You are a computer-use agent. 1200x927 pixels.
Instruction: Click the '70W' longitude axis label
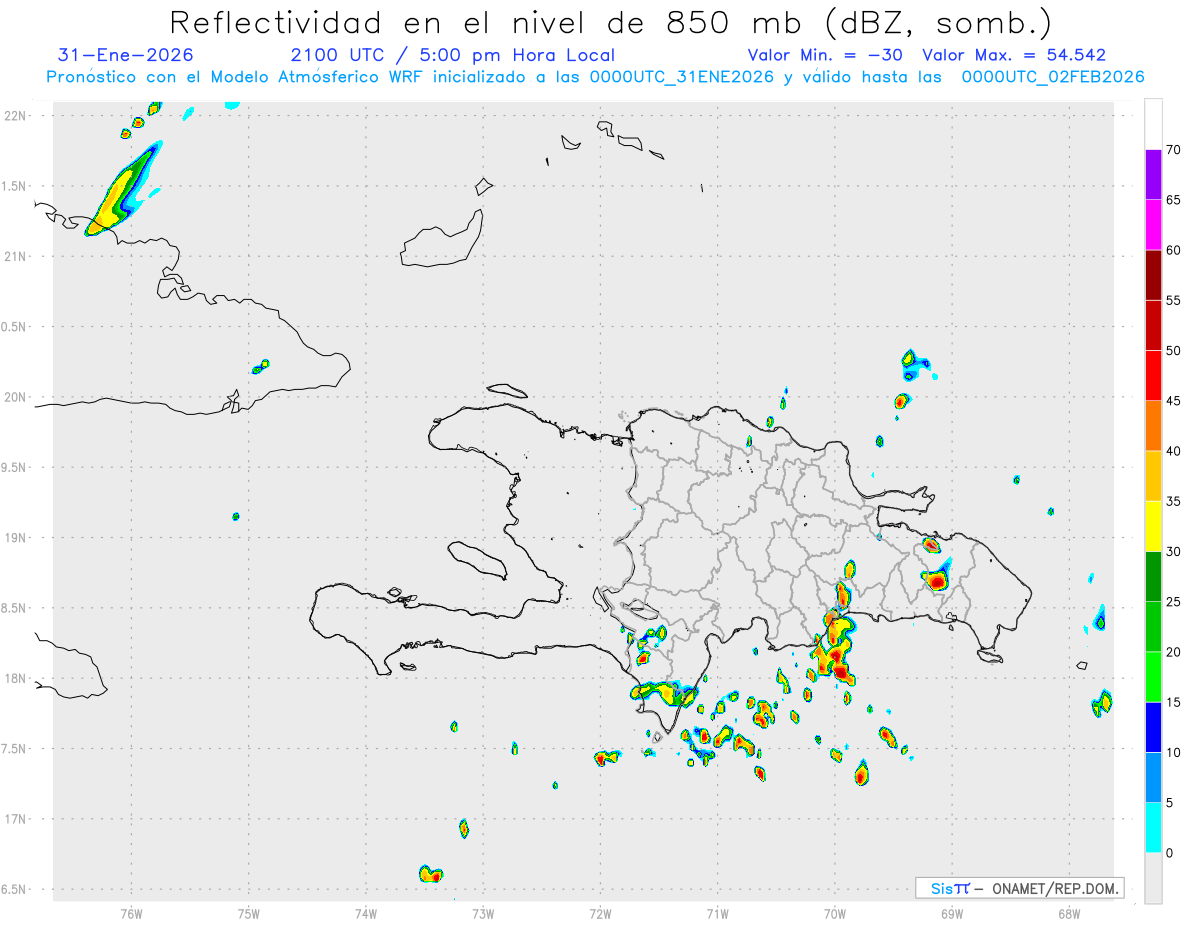(x=835, y=914)
